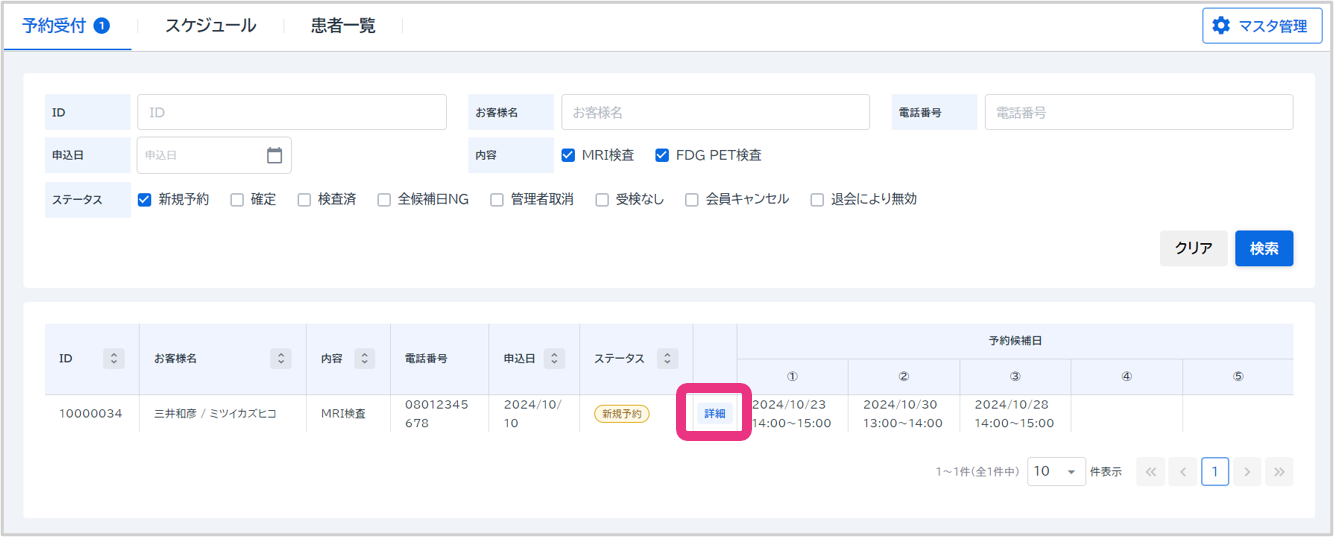Image resolution: width=1334 pixels, height=537 pixels.
Task: Sort table by ID column
Action: [114, 358]
